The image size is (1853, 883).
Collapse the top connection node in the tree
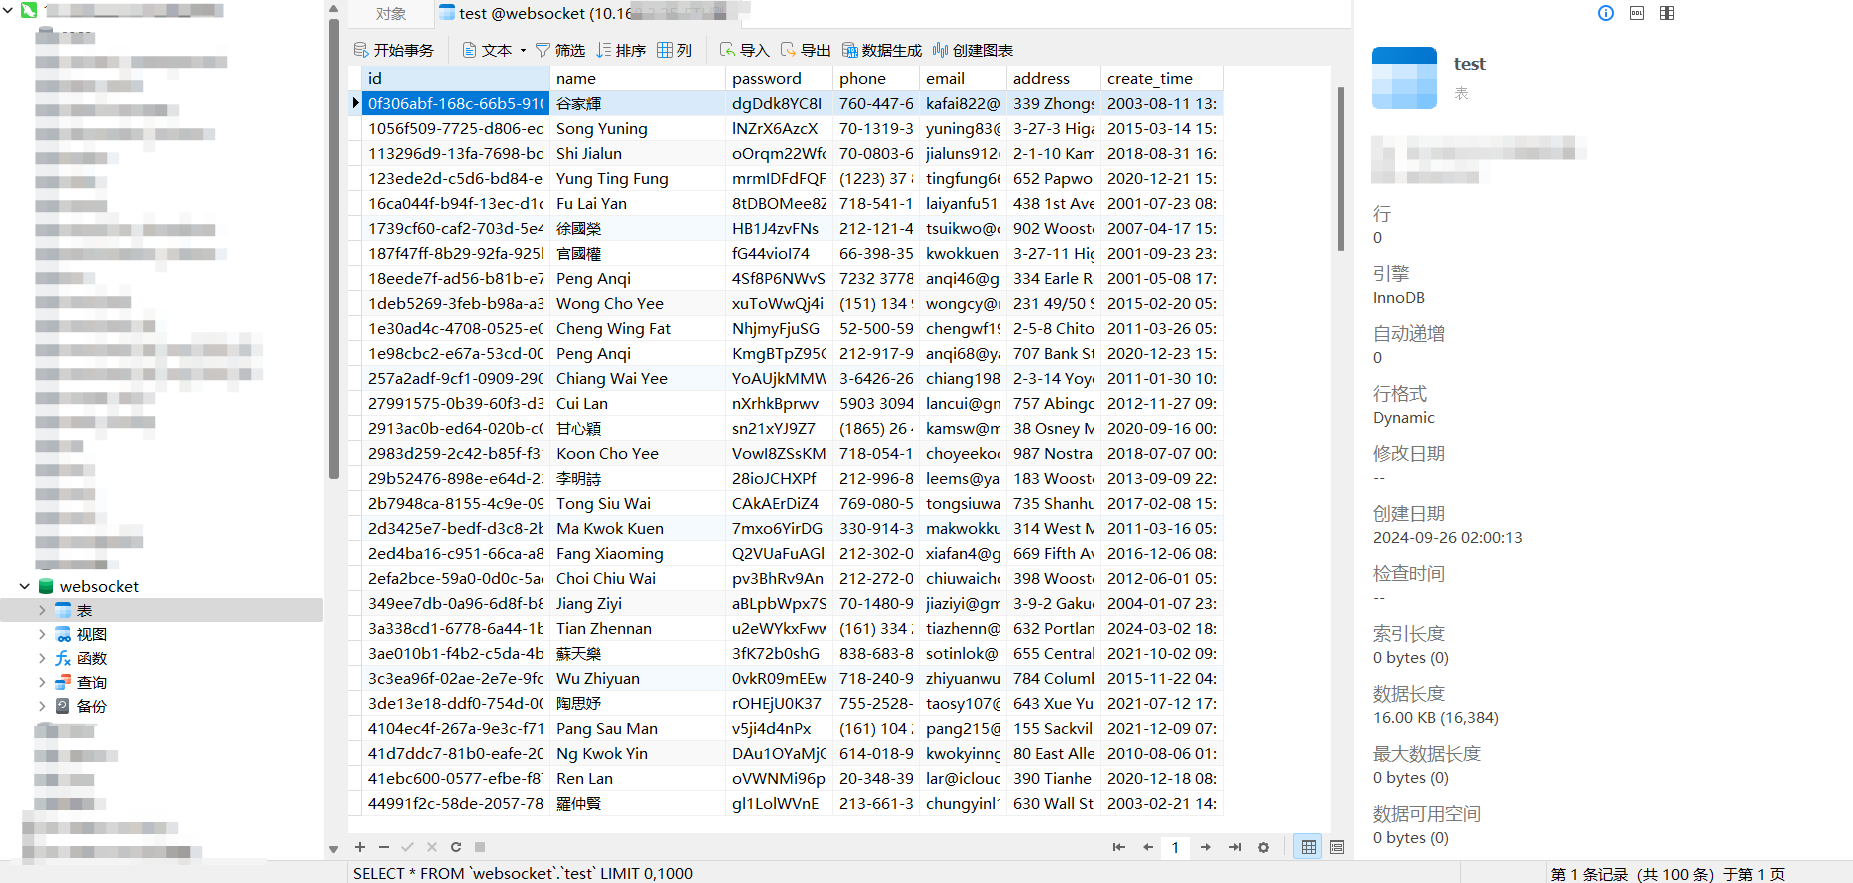(8, 10)
